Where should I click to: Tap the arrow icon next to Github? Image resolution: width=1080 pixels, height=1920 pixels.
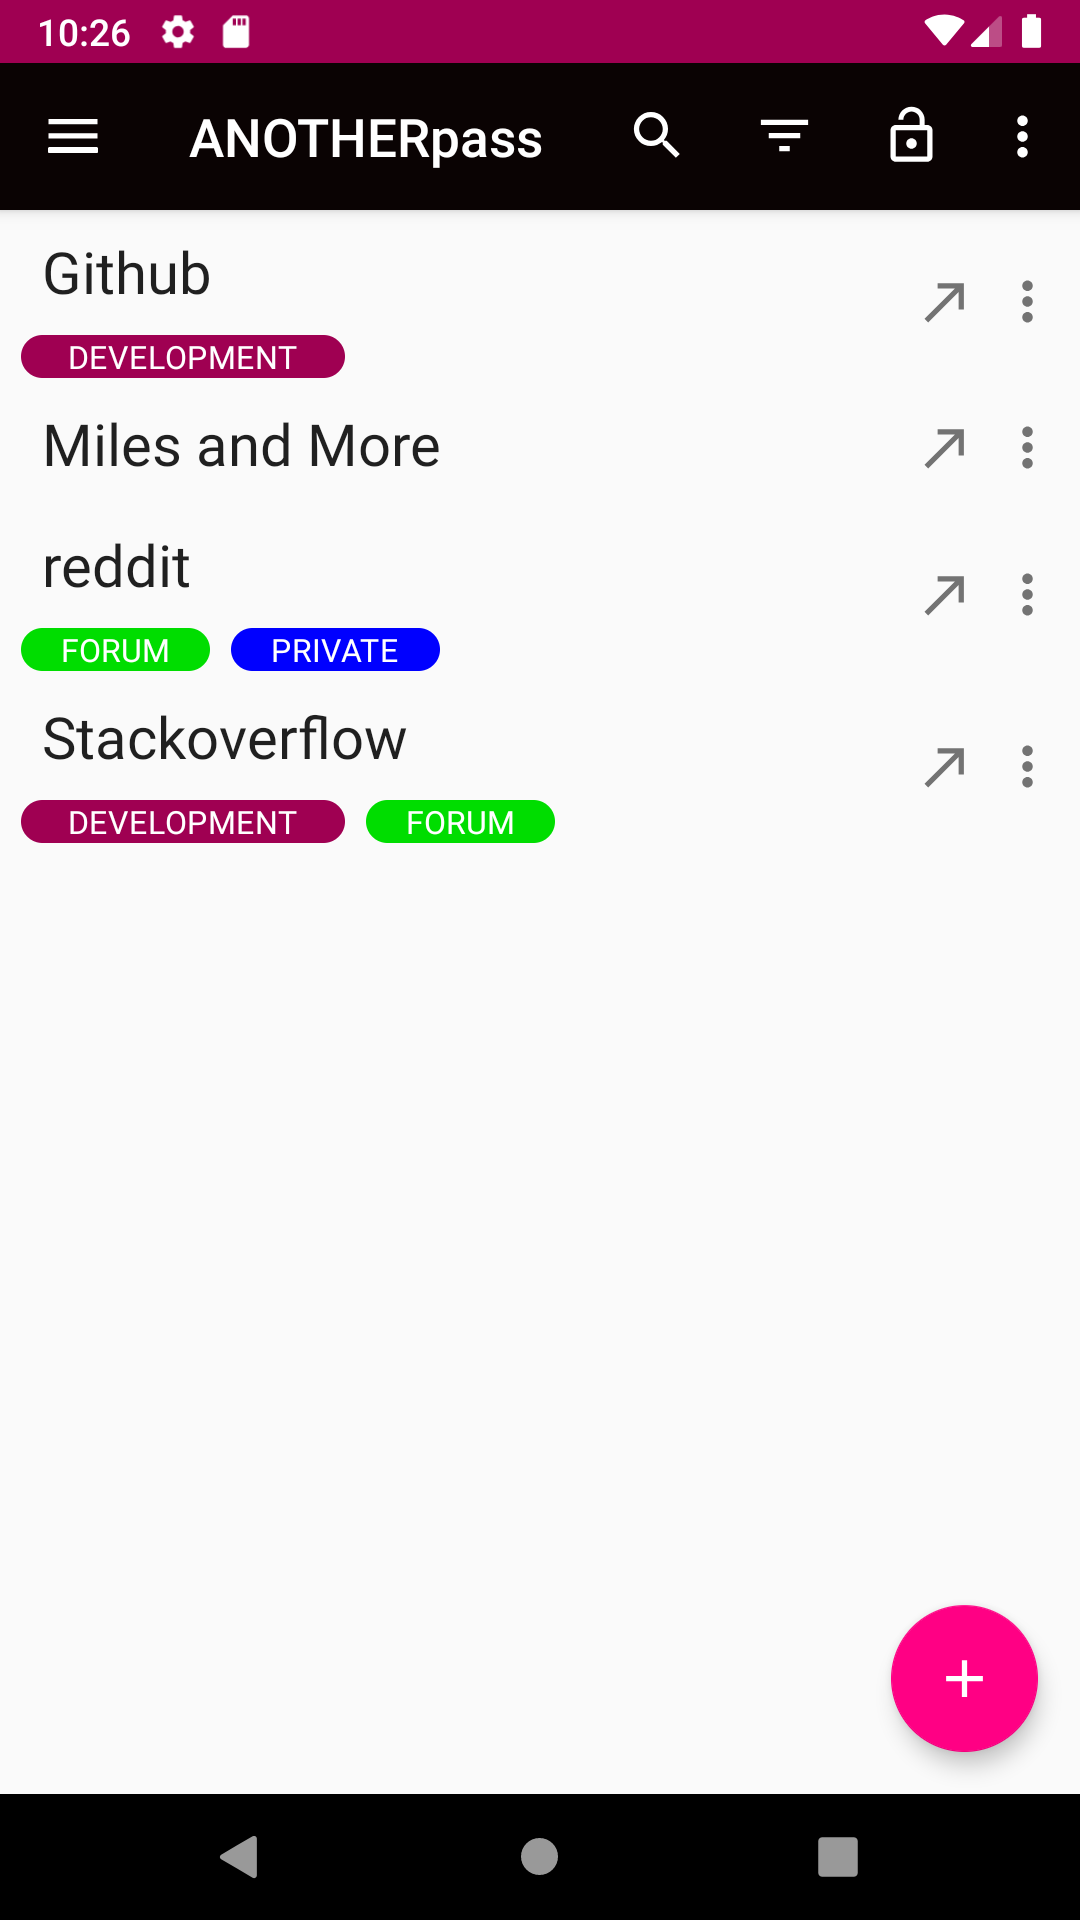(x=945, y=302)
